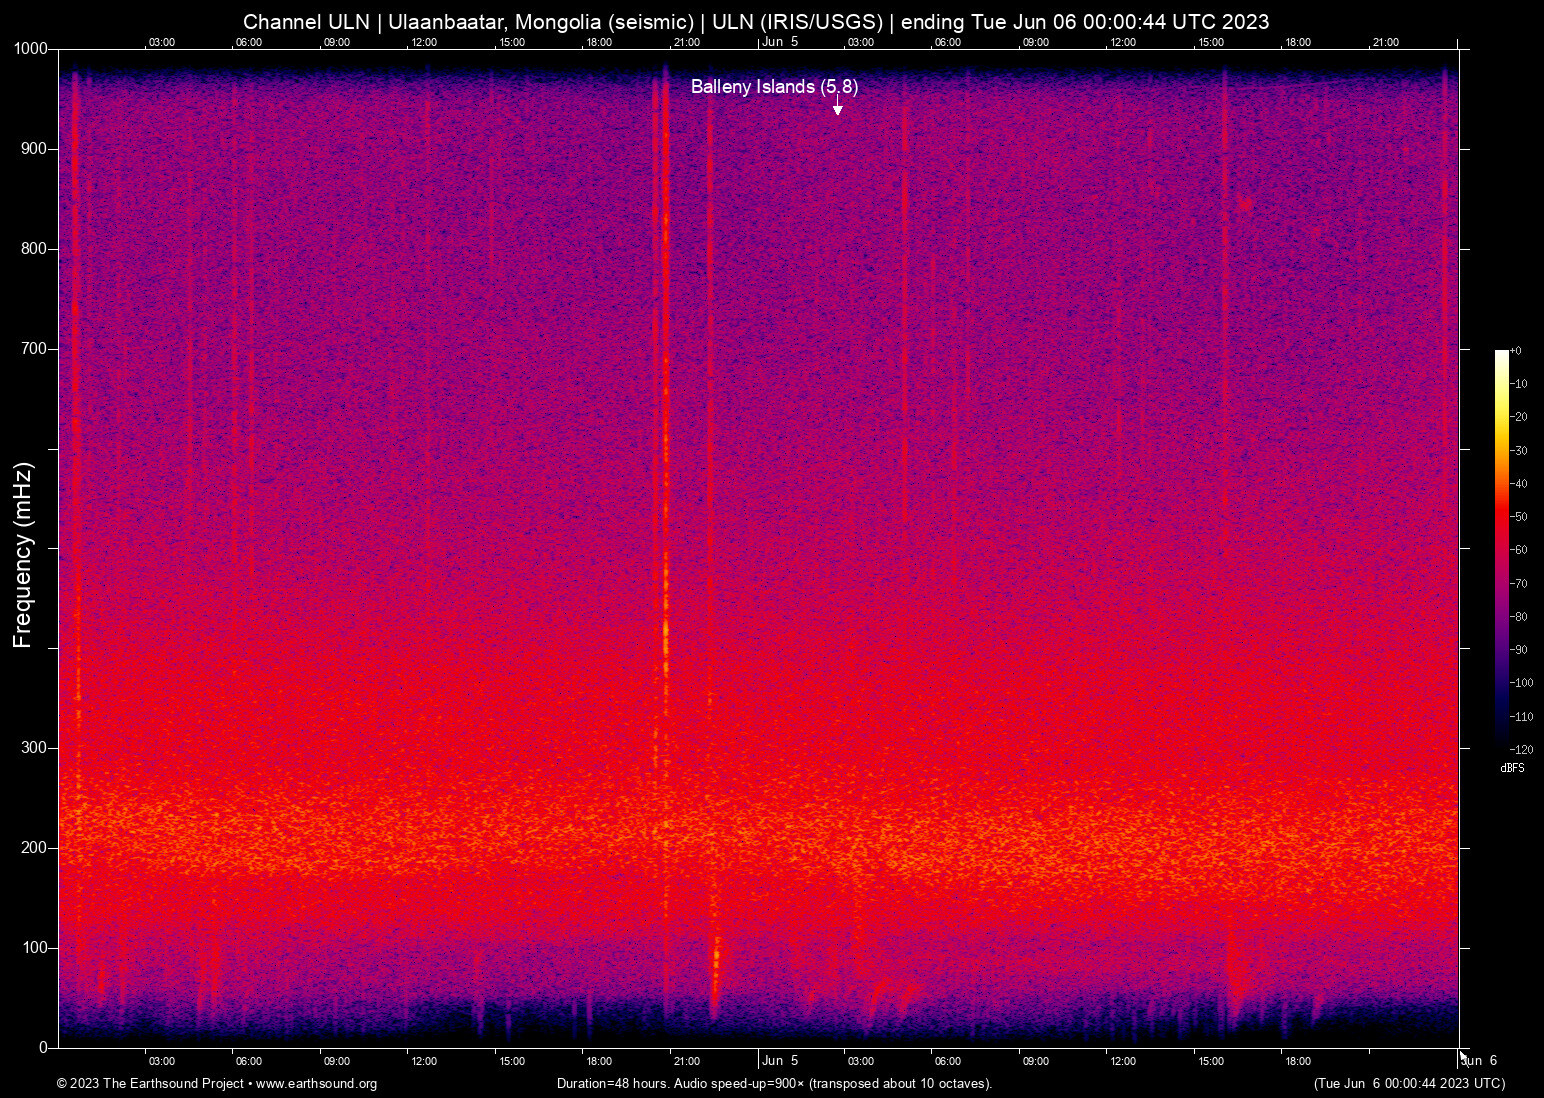
Task: Select the Jun 5 date label on bottom axis
Action: pos(780,1061)
